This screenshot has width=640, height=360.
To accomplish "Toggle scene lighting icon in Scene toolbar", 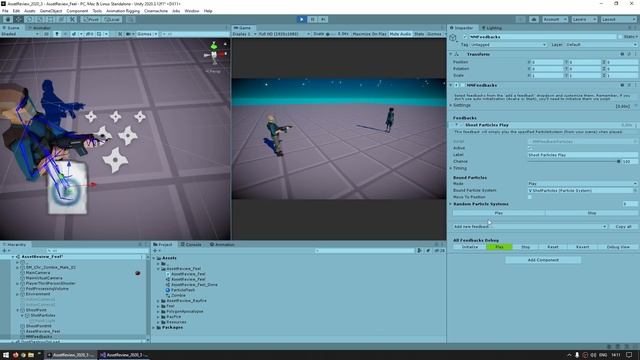I will [x=57, y=34].
